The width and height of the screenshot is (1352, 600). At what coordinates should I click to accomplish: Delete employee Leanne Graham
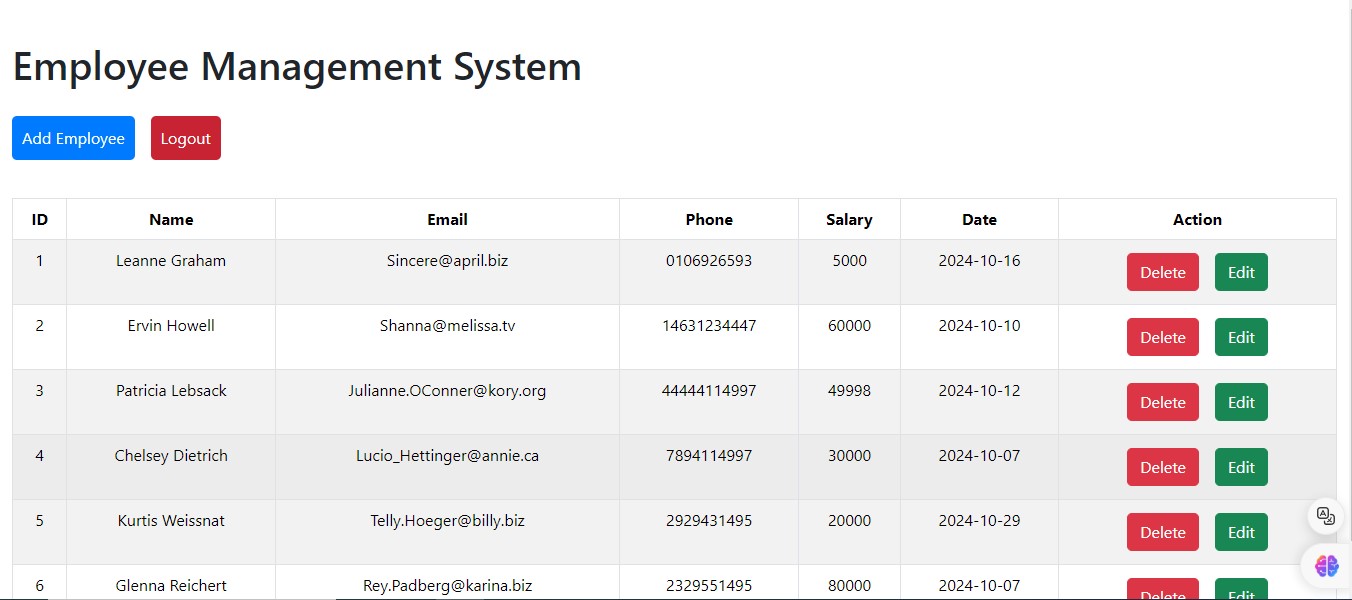(1162, 272)
